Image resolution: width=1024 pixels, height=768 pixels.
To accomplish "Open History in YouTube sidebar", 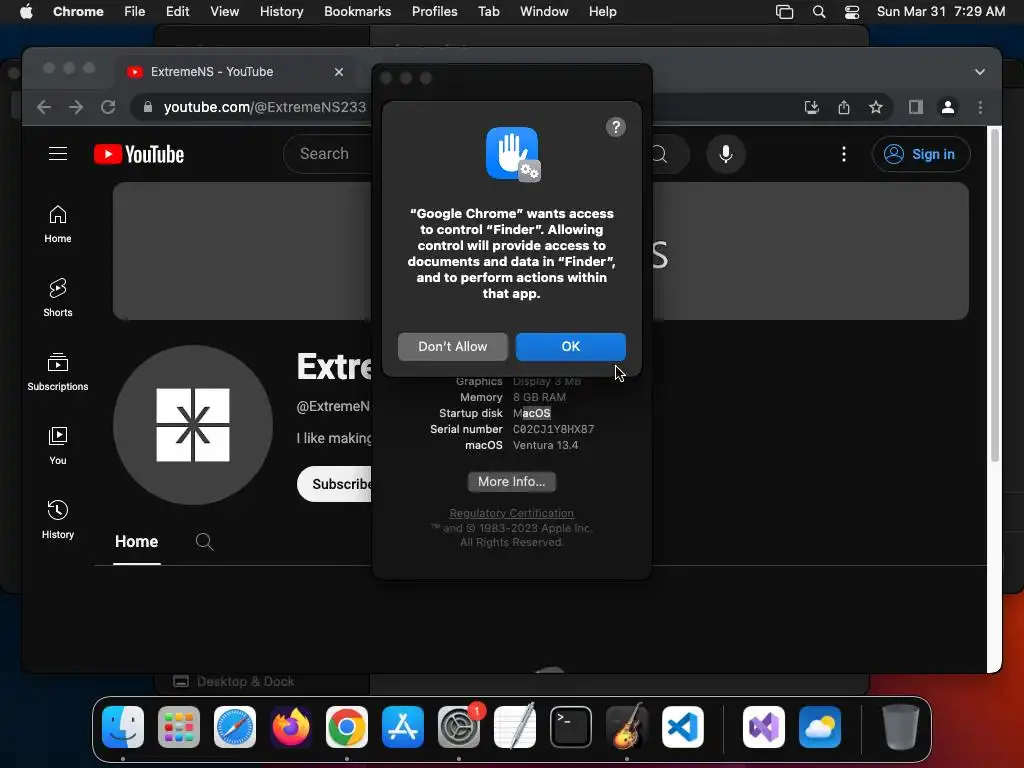I will click(x=58, y=519).
